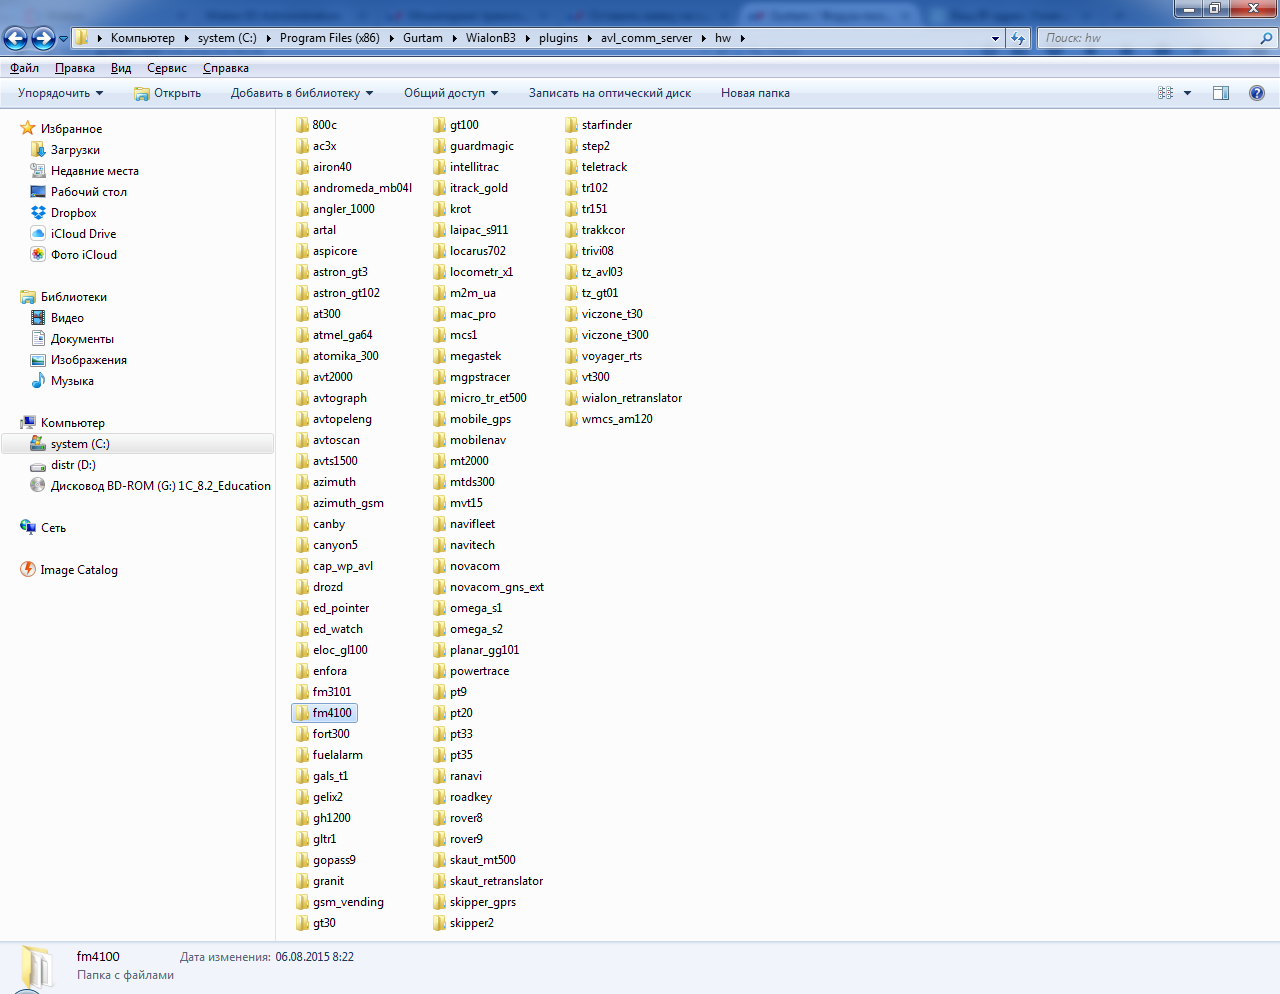Open the Правка menu

(74, 68)
